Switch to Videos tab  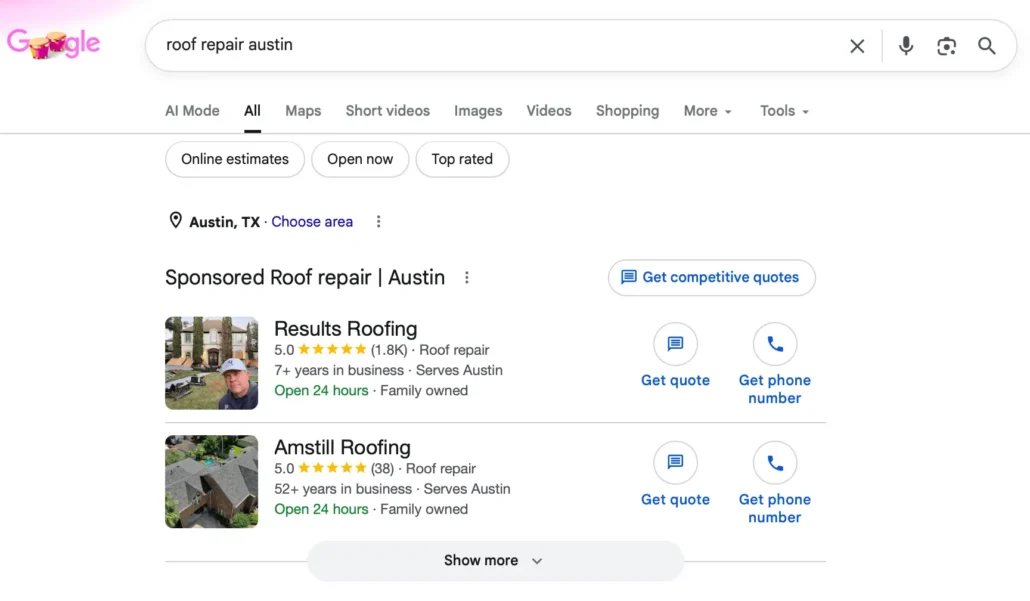pyautogui.click(x=549, y=111)
